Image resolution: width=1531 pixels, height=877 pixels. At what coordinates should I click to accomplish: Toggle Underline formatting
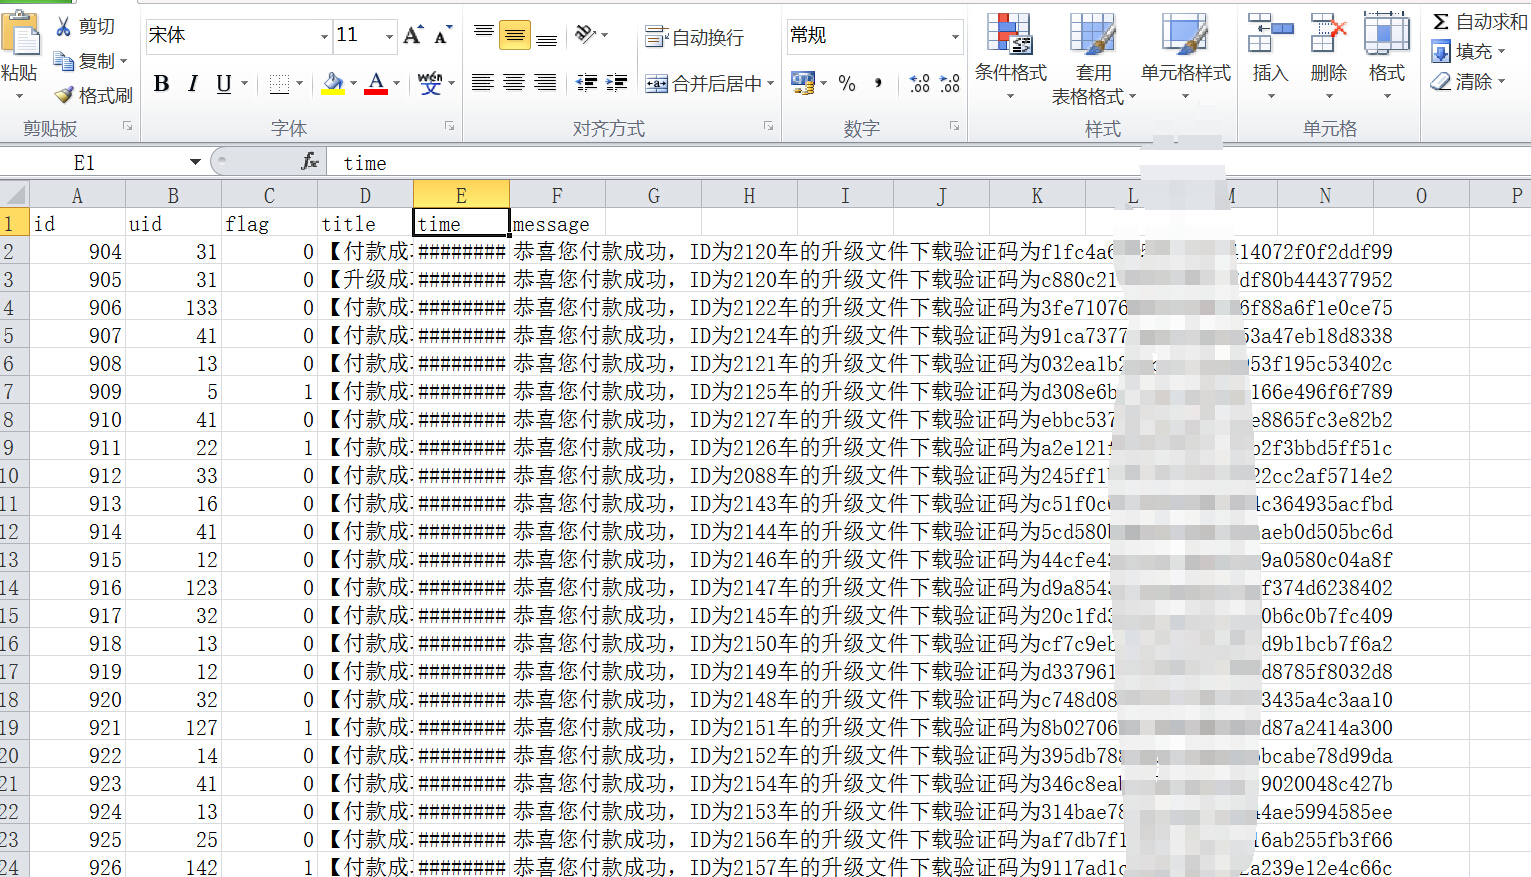coord(223,84)
